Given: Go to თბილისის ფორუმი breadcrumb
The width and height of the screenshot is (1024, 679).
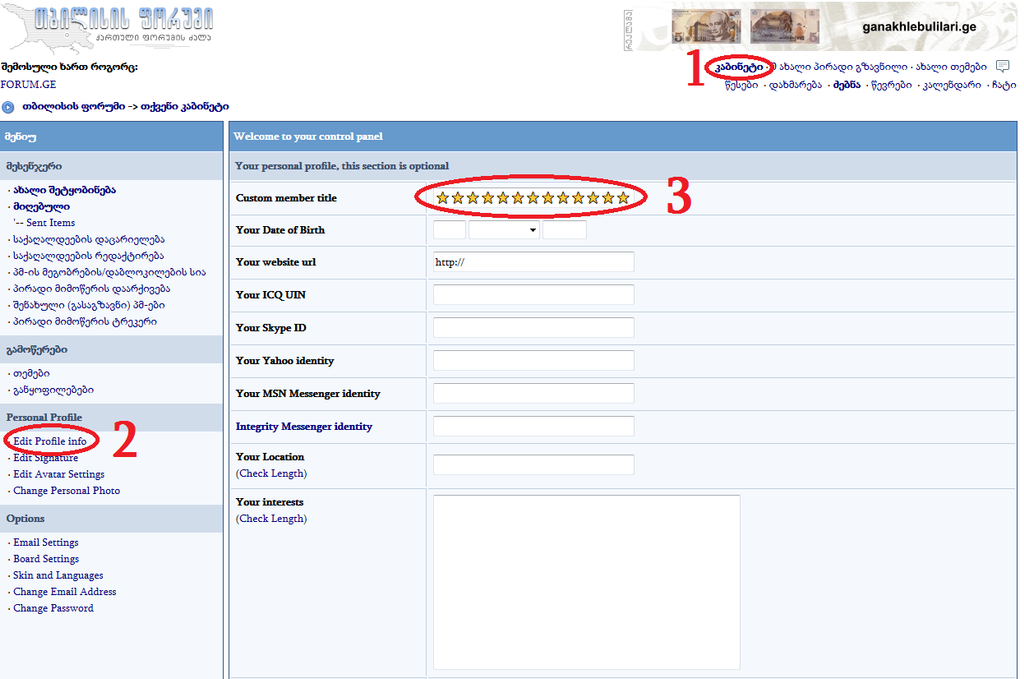Looking at the screenshot, I should [x=73, y=106].
